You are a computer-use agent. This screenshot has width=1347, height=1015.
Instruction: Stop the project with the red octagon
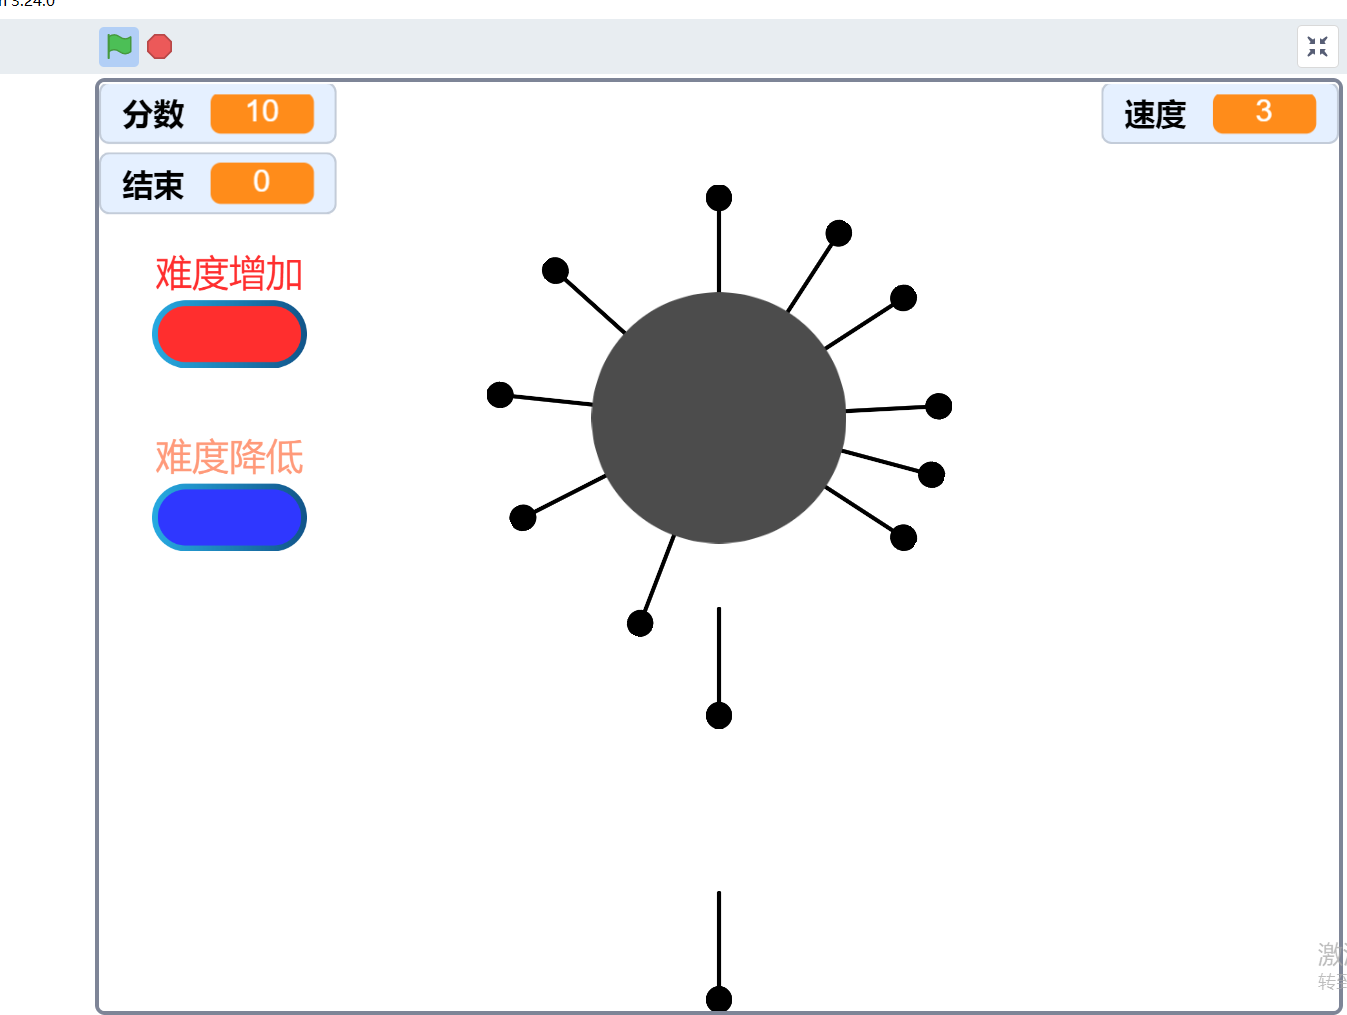click(x=160, y=46)
